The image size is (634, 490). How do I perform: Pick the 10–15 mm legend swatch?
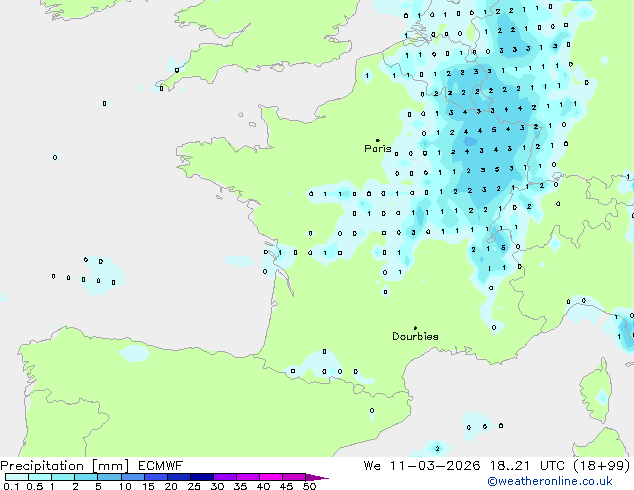132,477
